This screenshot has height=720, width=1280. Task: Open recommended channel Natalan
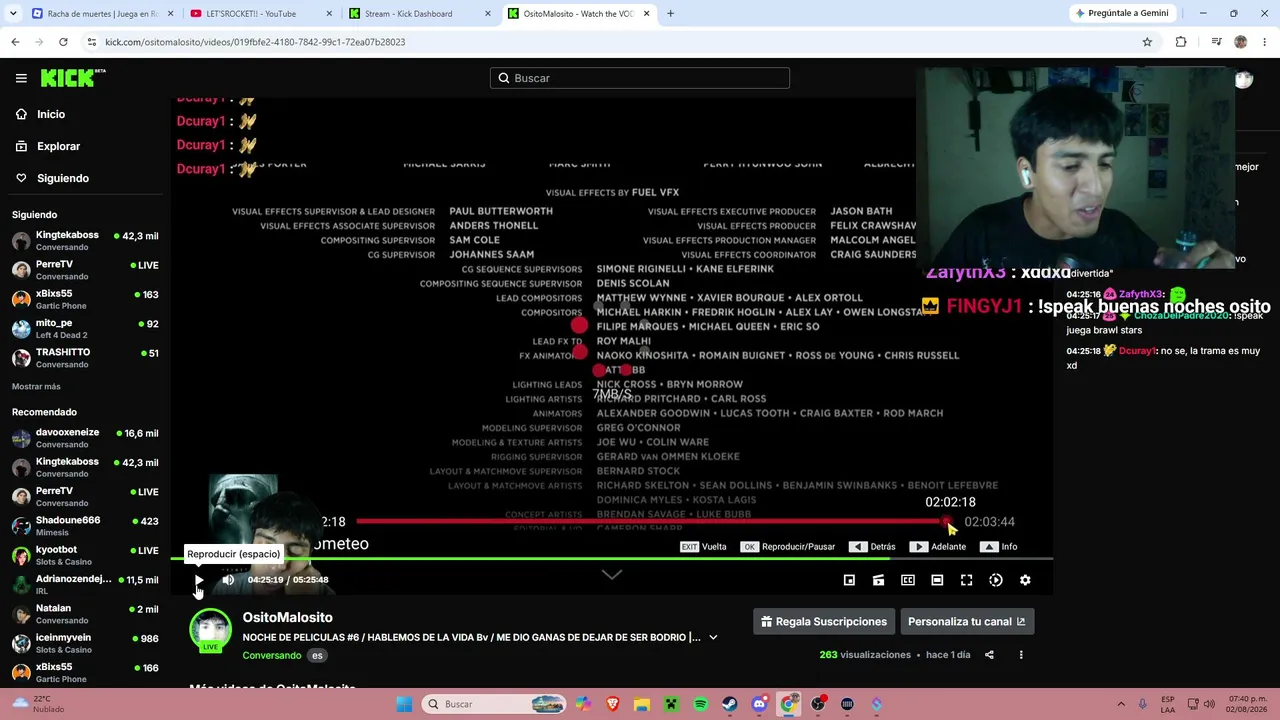coord(85,614)
